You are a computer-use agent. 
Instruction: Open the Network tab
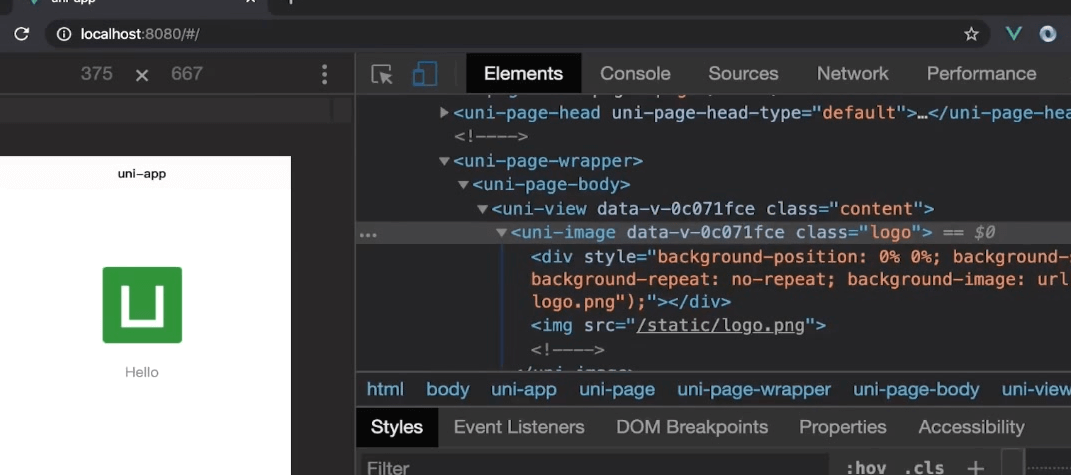(852, 73)
